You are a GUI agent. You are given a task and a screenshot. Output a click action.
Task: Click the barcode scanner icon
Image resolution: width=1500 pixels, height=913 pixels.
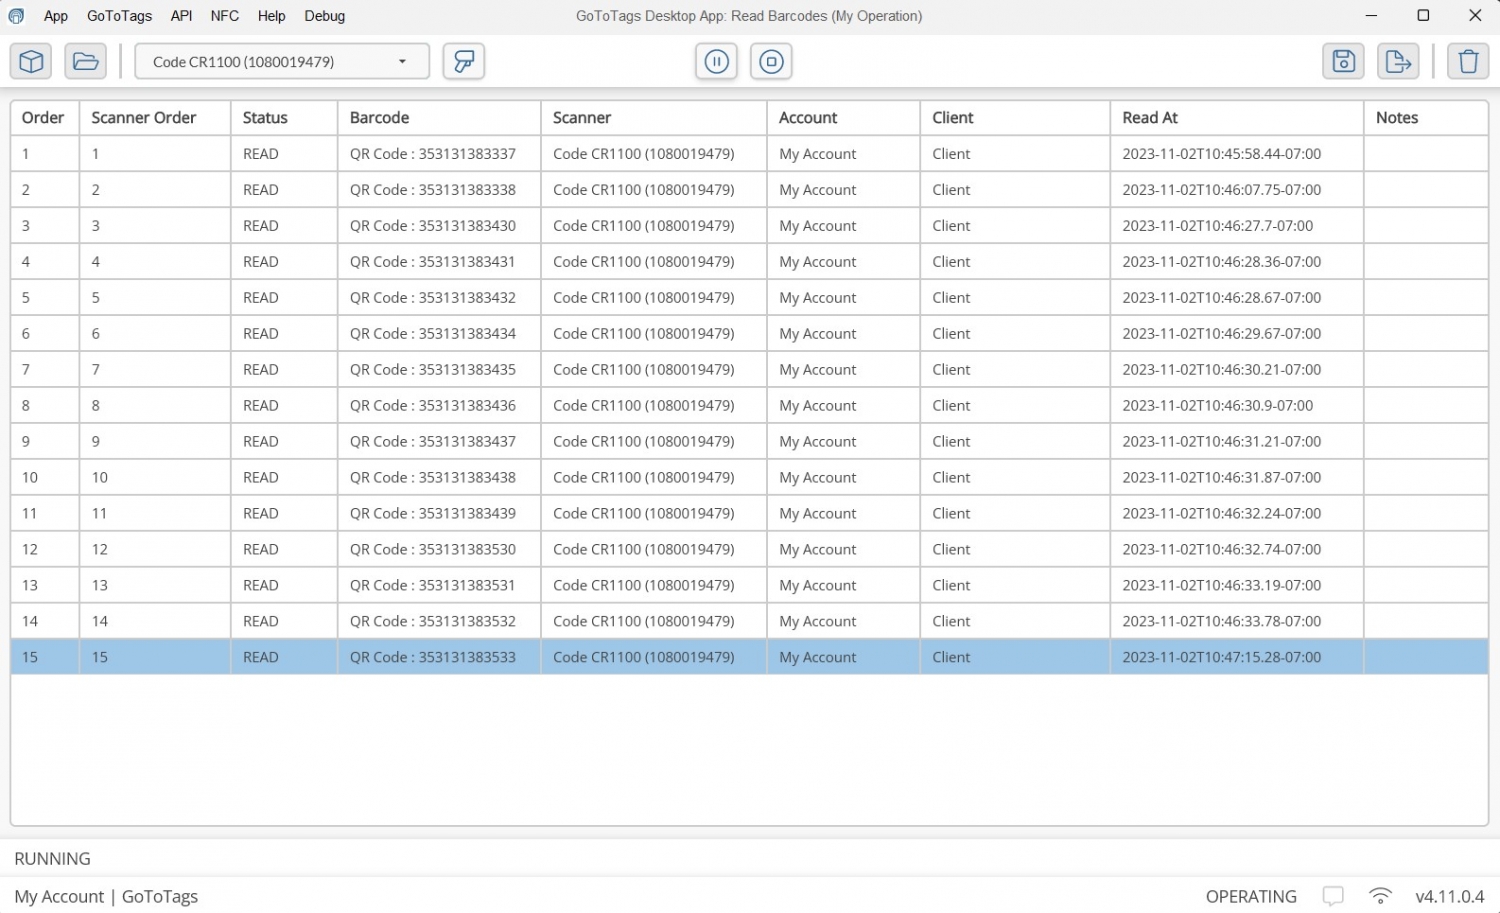point(463,61)
